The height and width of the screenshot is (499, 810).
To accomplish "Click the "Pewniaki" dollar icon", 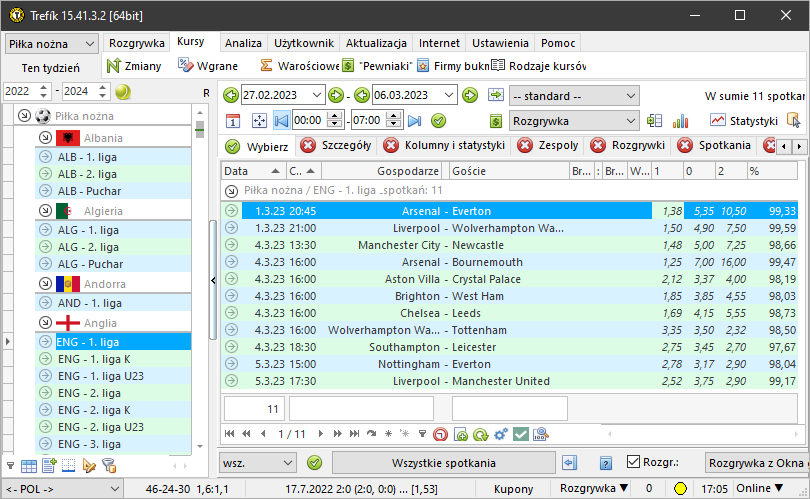I will click(x=347, y=66).
